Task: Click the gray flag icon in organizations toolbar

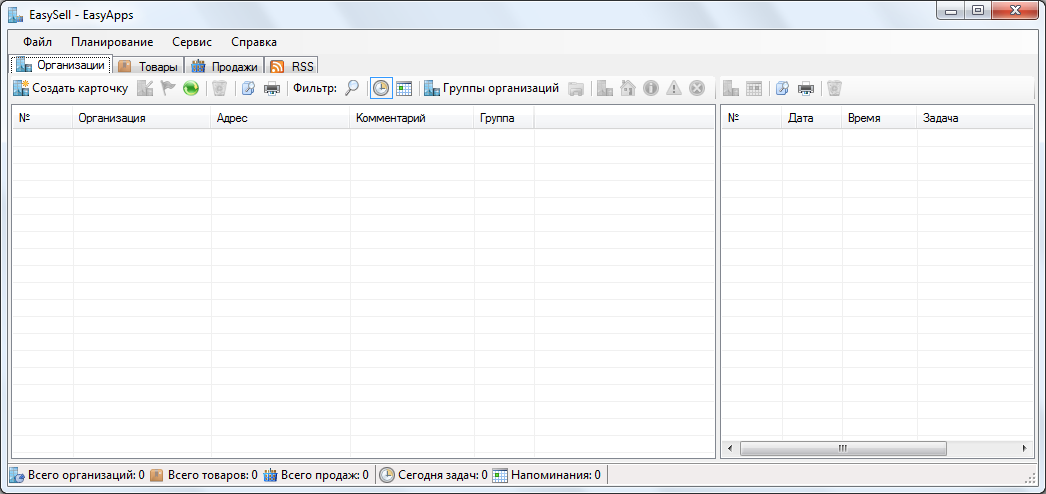Action: [167, 88]
